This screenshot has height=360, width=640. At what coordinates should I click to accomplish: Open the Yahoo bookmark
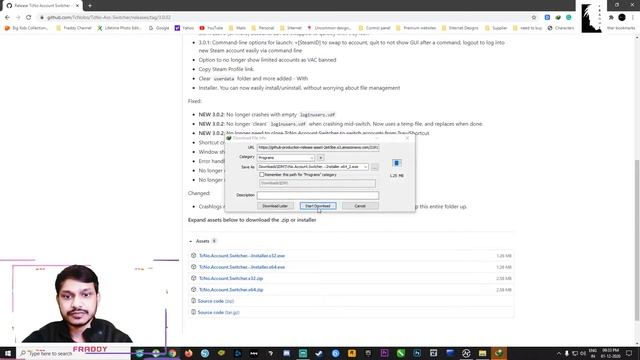point(184,28)
